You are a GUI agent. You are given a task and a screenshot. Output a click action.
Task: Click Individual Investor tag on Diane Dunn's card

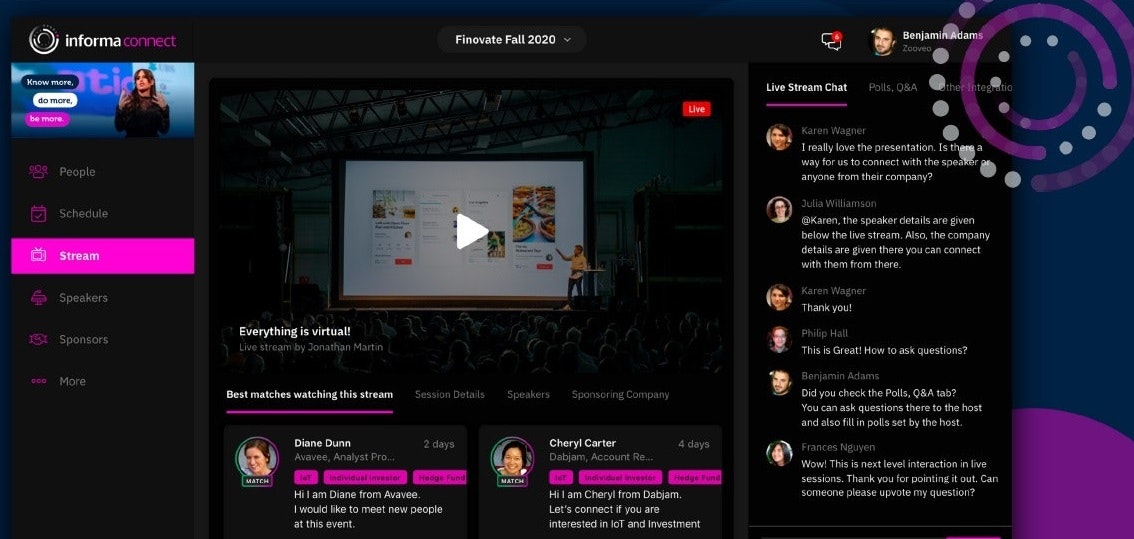pos(365,478)
